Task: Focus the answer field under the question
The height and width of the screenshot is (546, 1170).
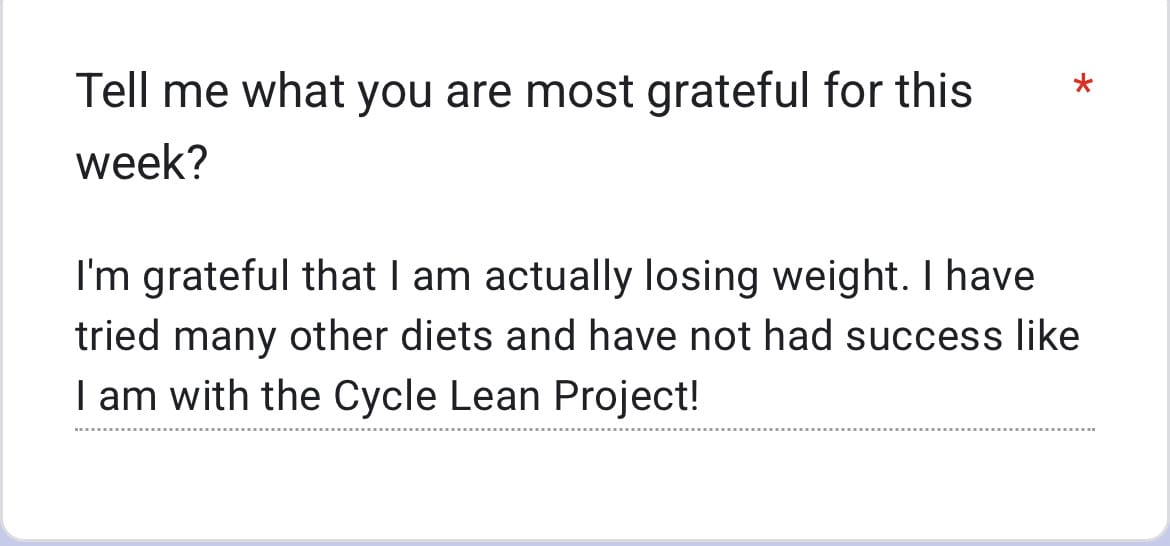Action: pos(585,336)
